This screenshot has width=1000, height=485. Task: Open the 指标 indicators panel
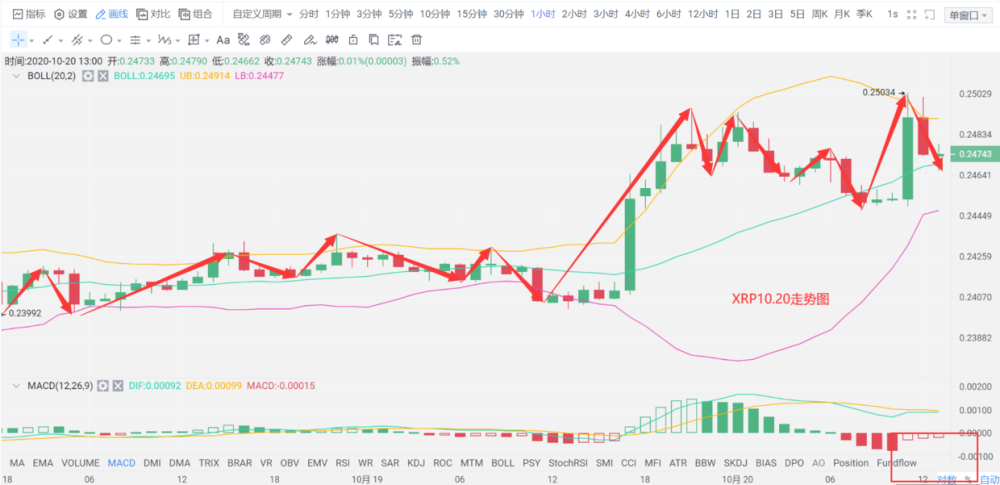pos(29,14)
